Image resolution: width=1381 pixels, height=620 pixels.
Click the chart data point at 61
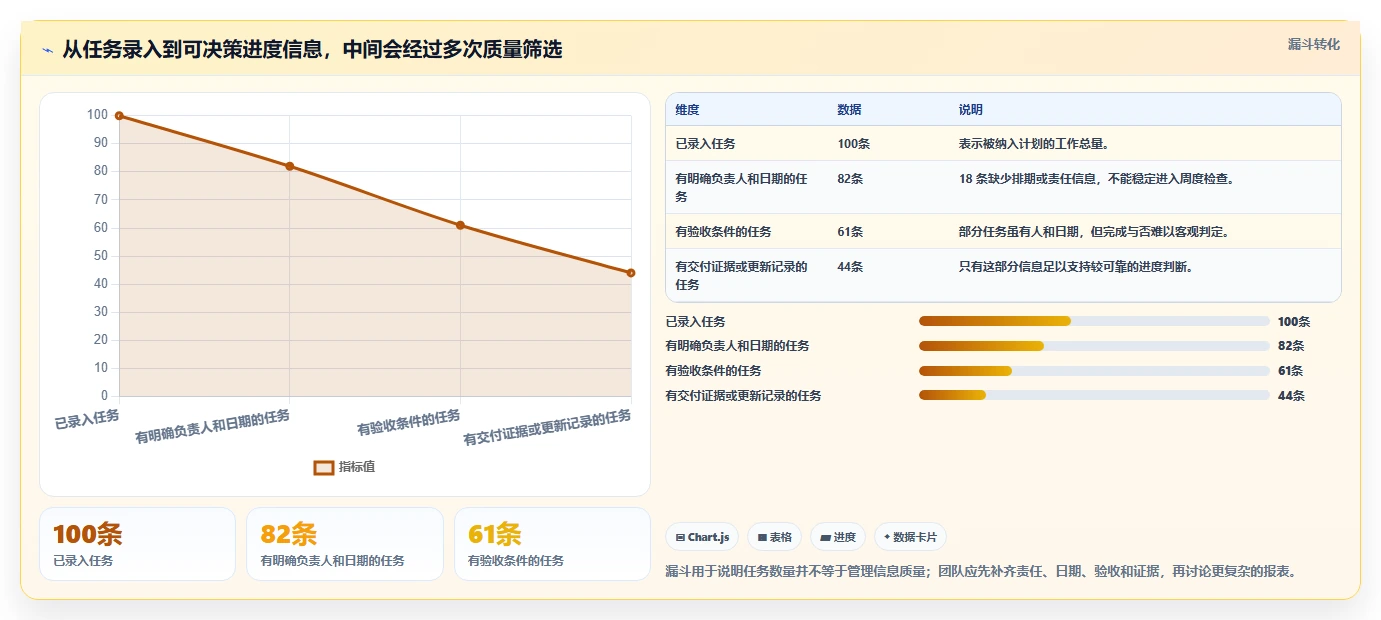click(x=460, y=225)
